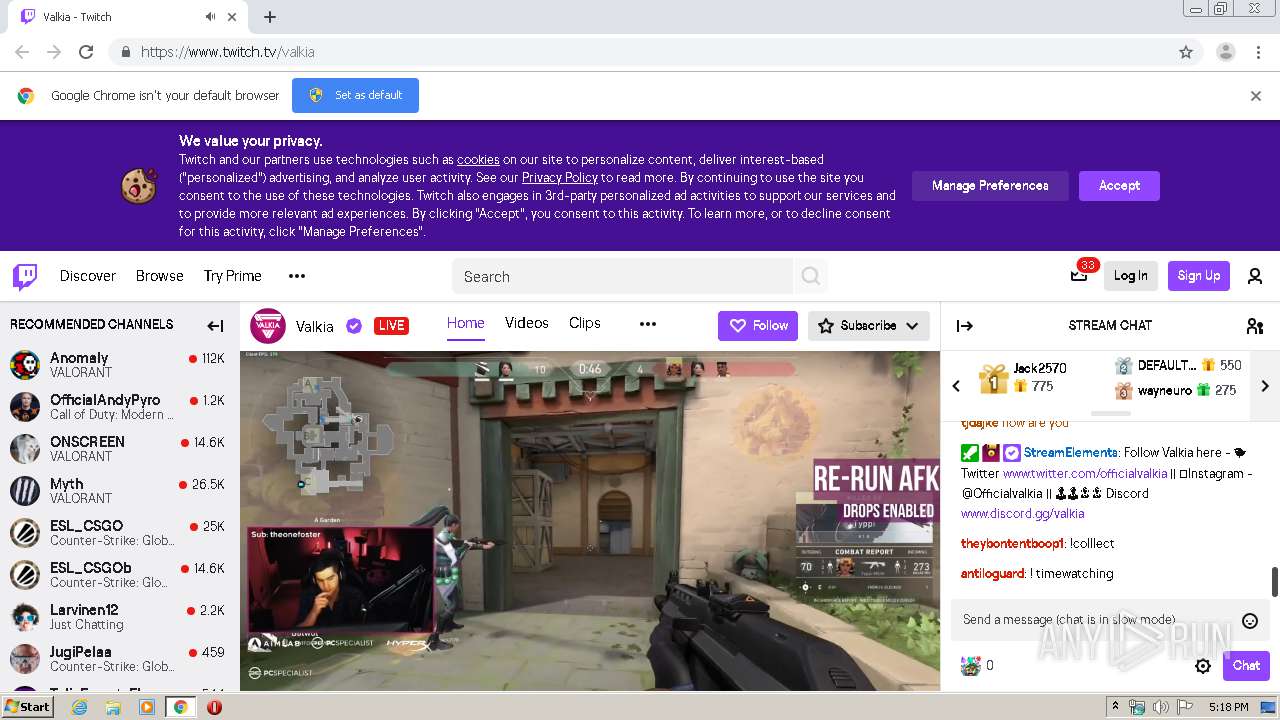
Task: Click antiloguard username in chat
Action: 993,574
